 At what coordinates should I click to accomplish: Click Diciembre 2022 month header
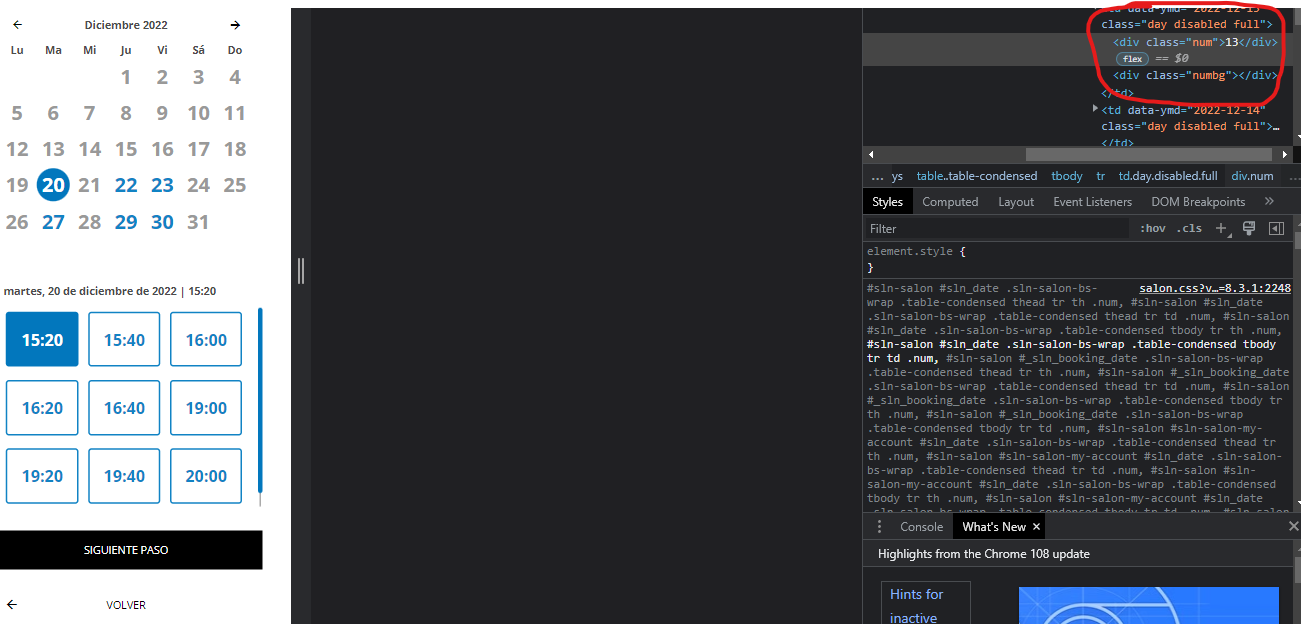coord(126,25)
